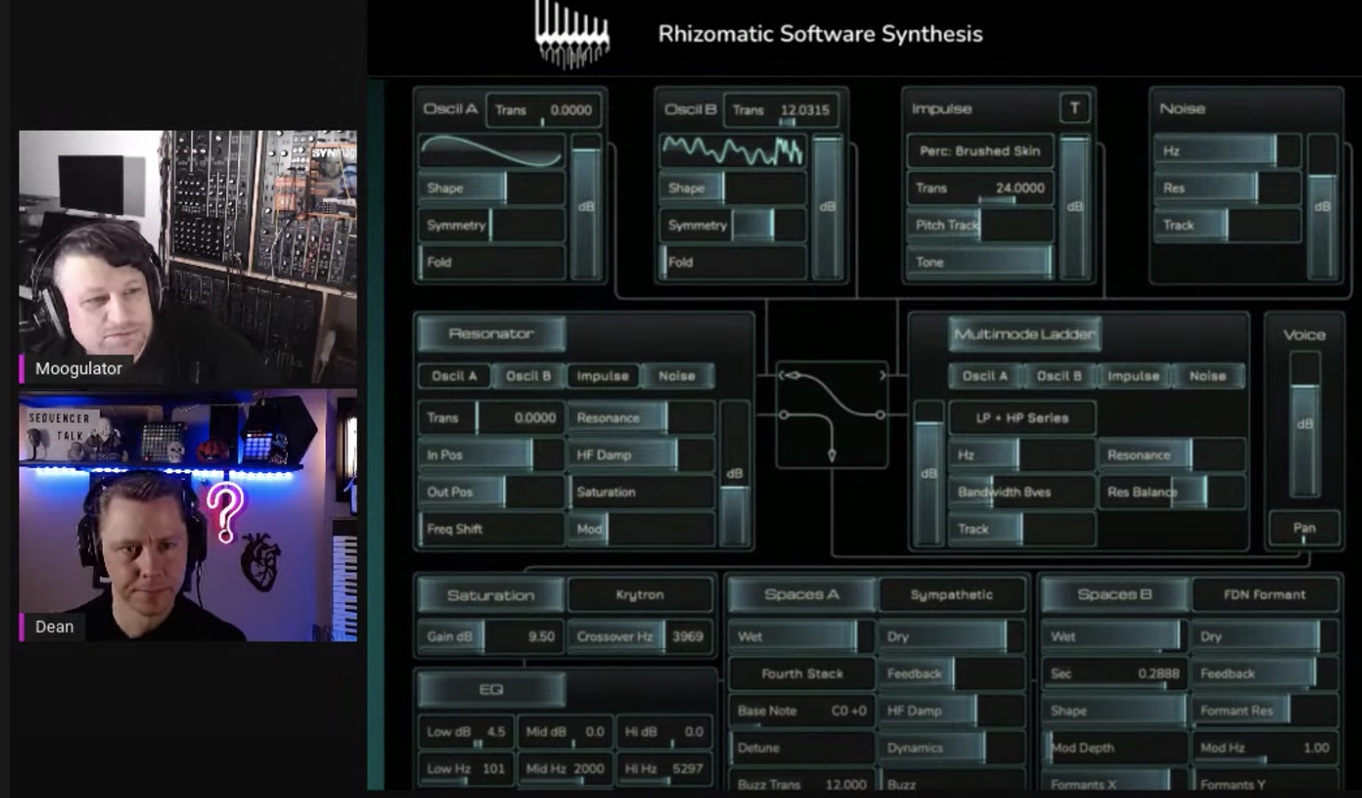Click the Oscil A Trans value field
The height and width of the screenshot is (798, 1362).
543,110
